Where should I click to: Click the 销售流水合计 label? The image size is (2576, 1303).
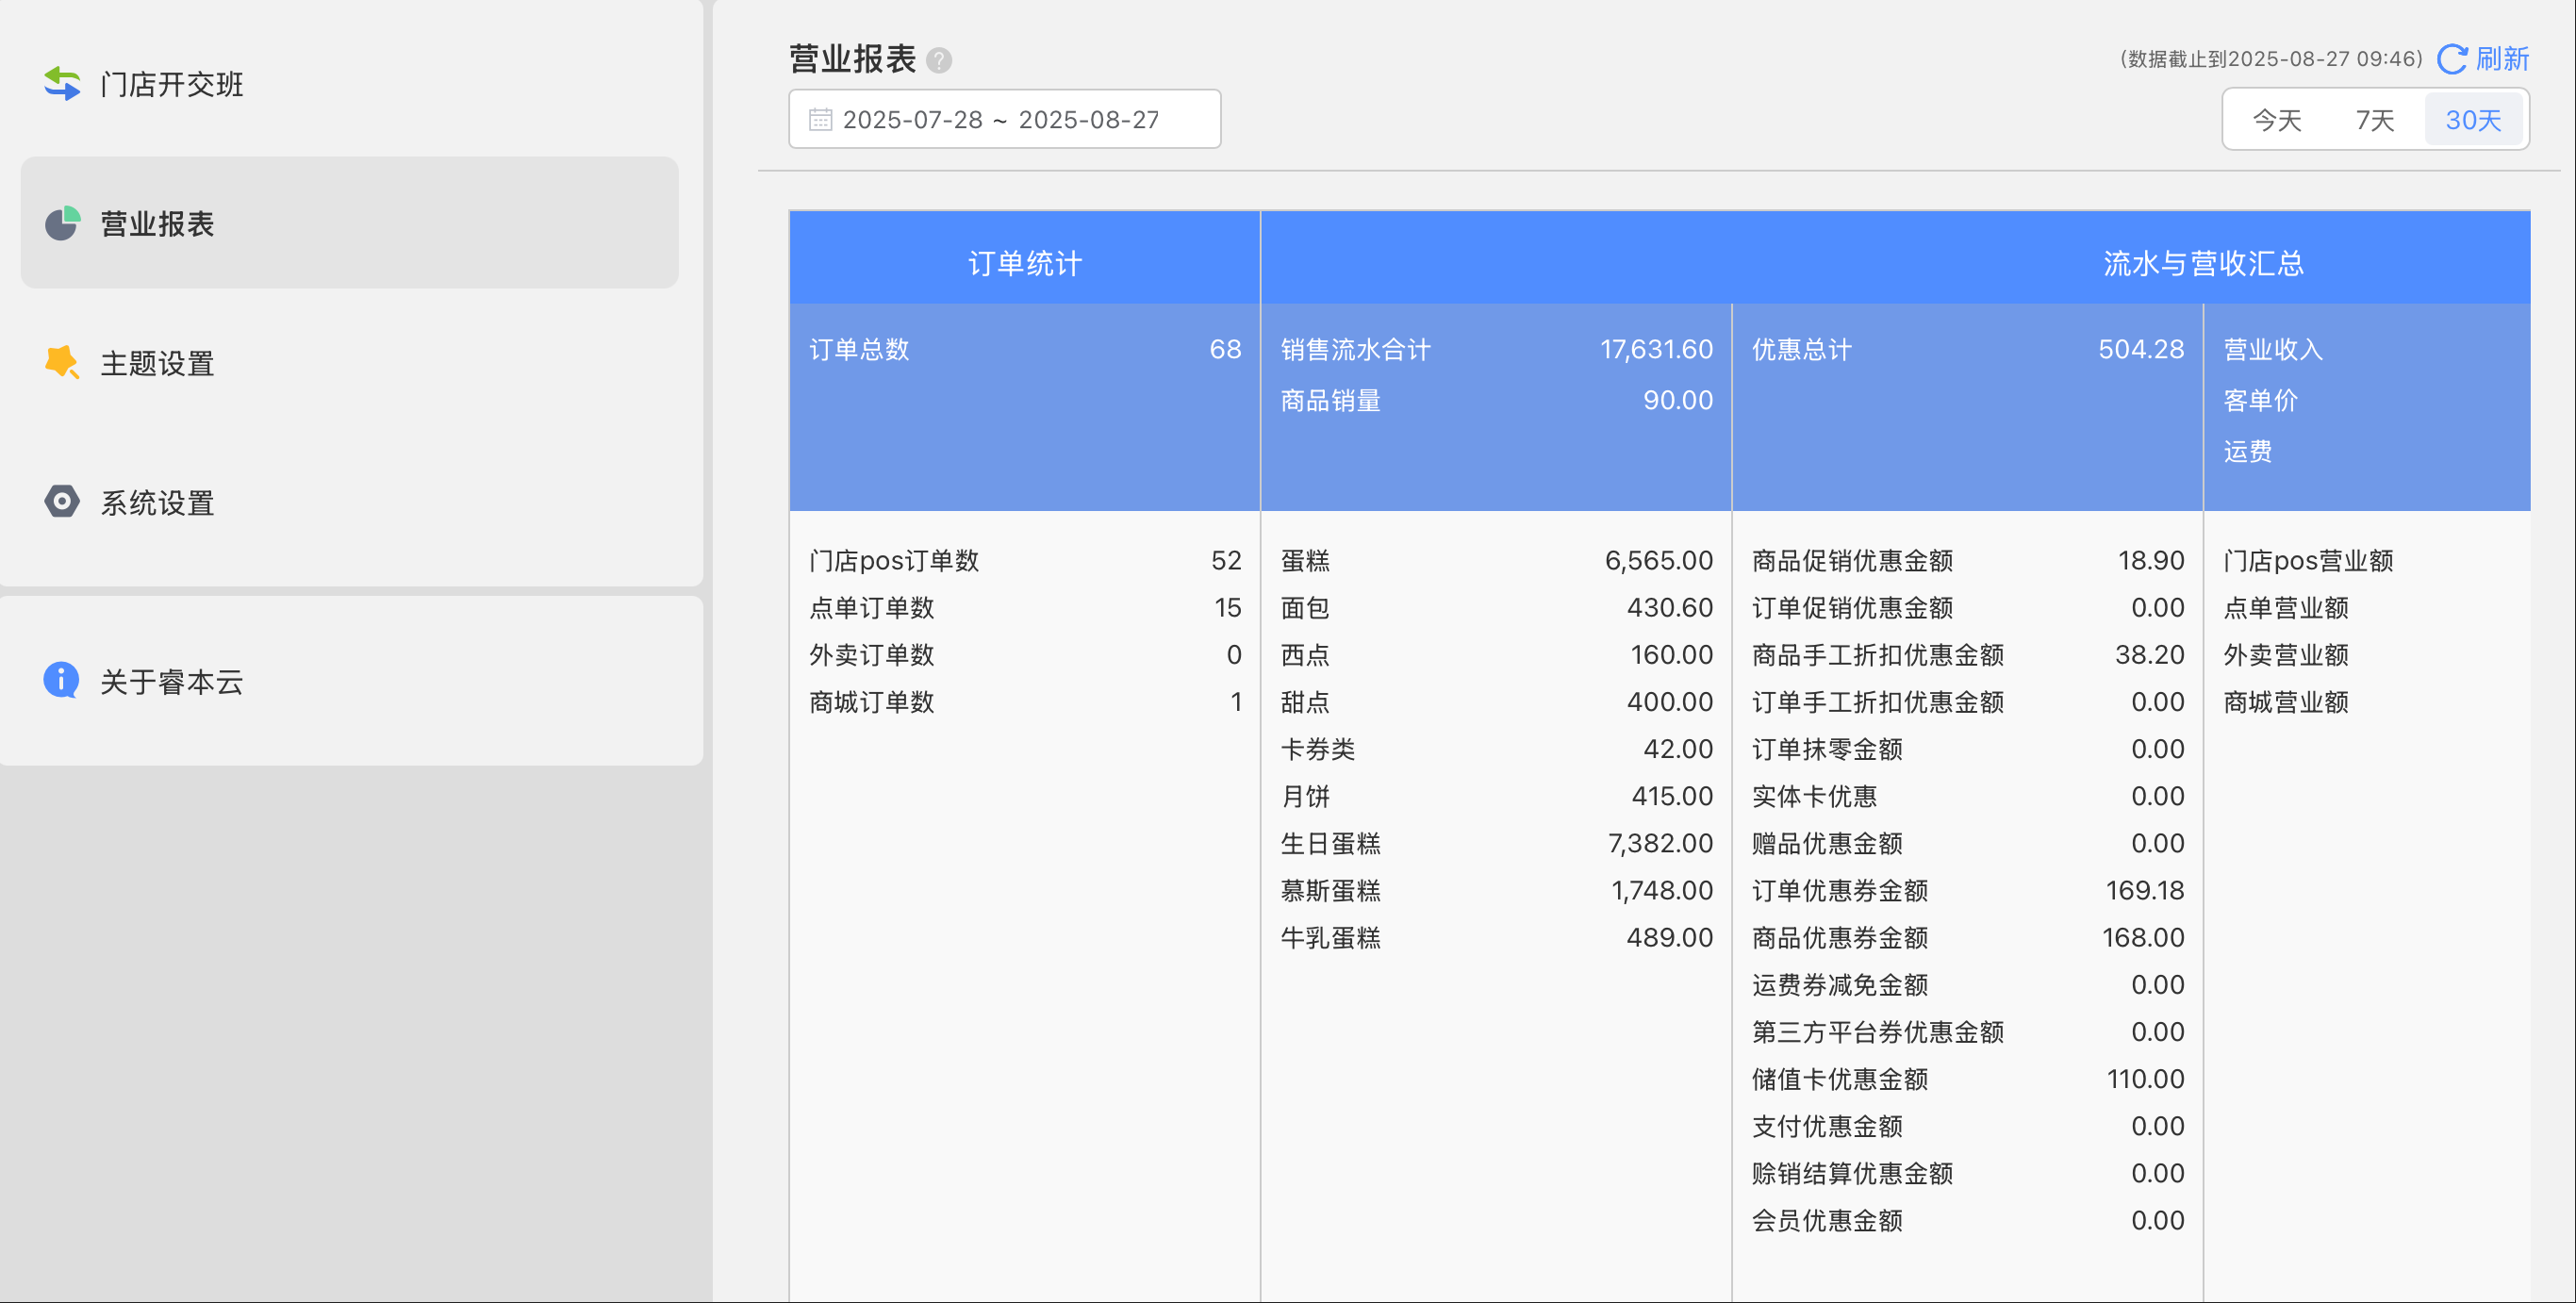click(1356, 349)
